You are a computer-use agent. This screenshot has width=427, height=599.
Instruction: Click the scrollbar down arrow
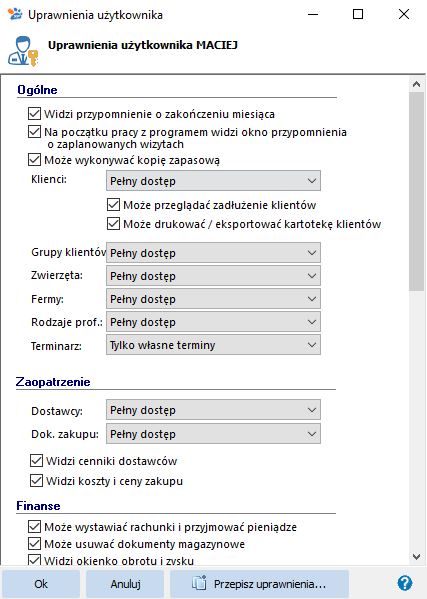417,557
